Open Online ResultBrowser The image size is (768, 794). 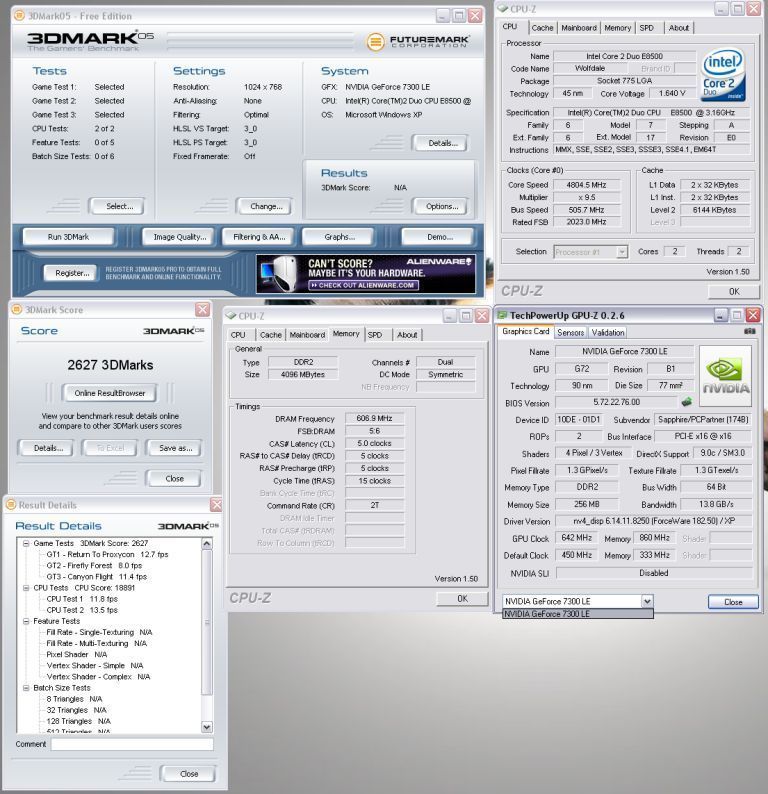(x=110, y=393)
